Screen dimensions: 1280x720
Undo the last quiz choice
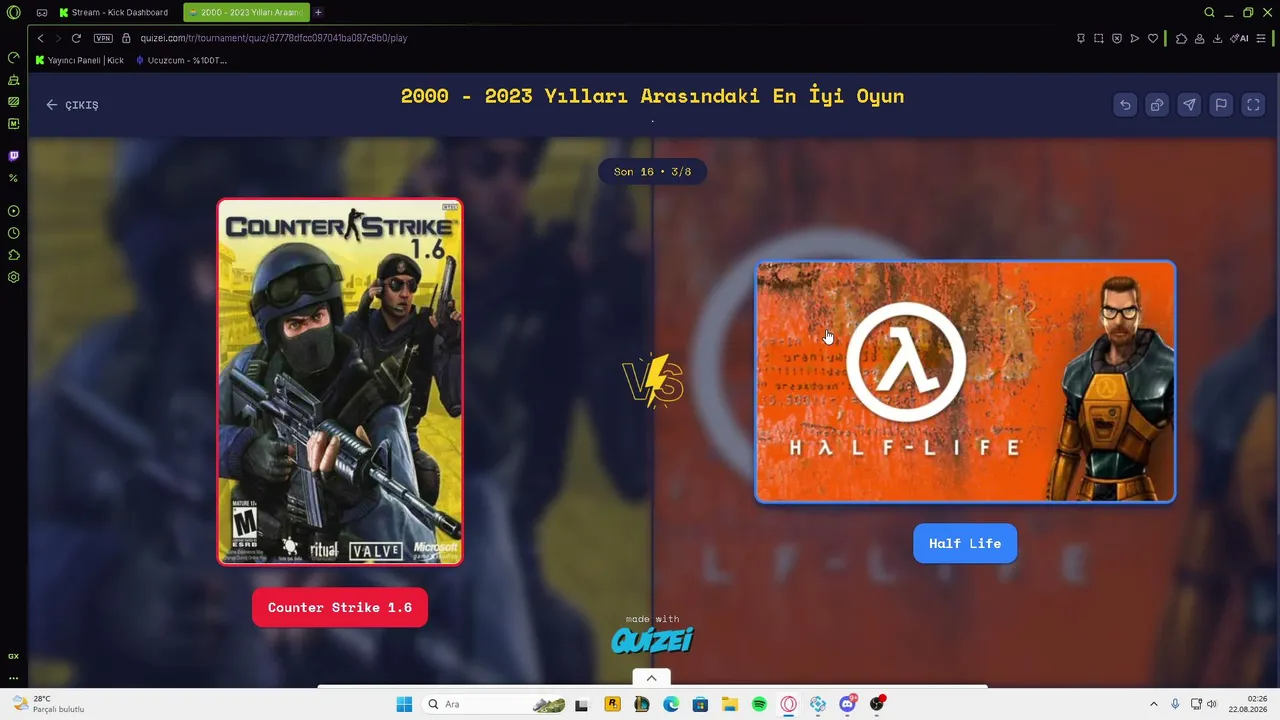coord(1125,105)
